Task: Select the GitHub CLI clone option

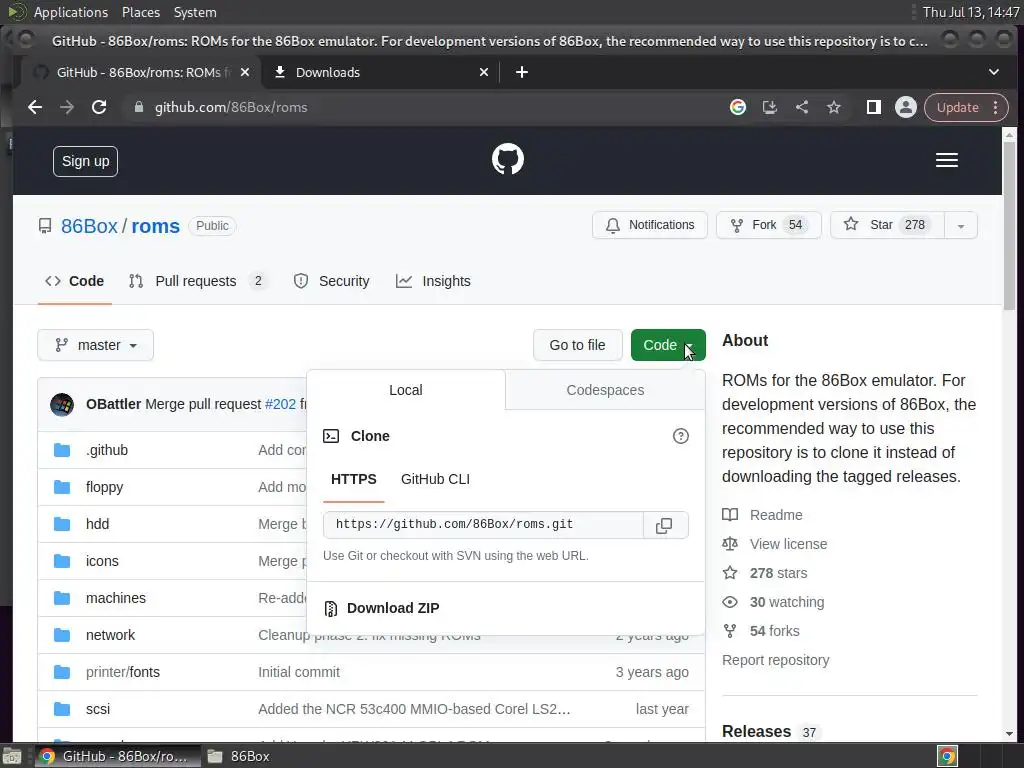Action: [435, 479]
